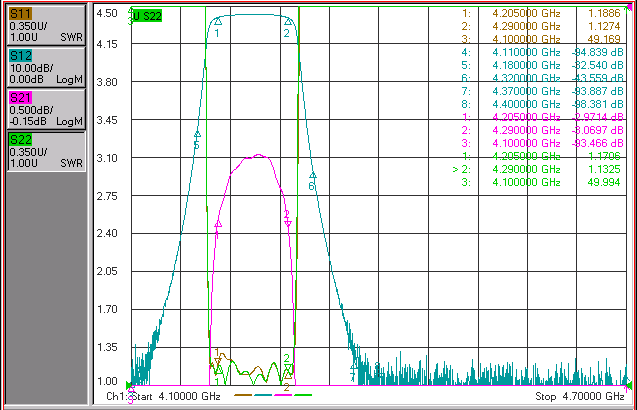Select magenta S21 marker 2 triangle
Viewport: 637px width, 410px height.
click(x=288, y=223)
